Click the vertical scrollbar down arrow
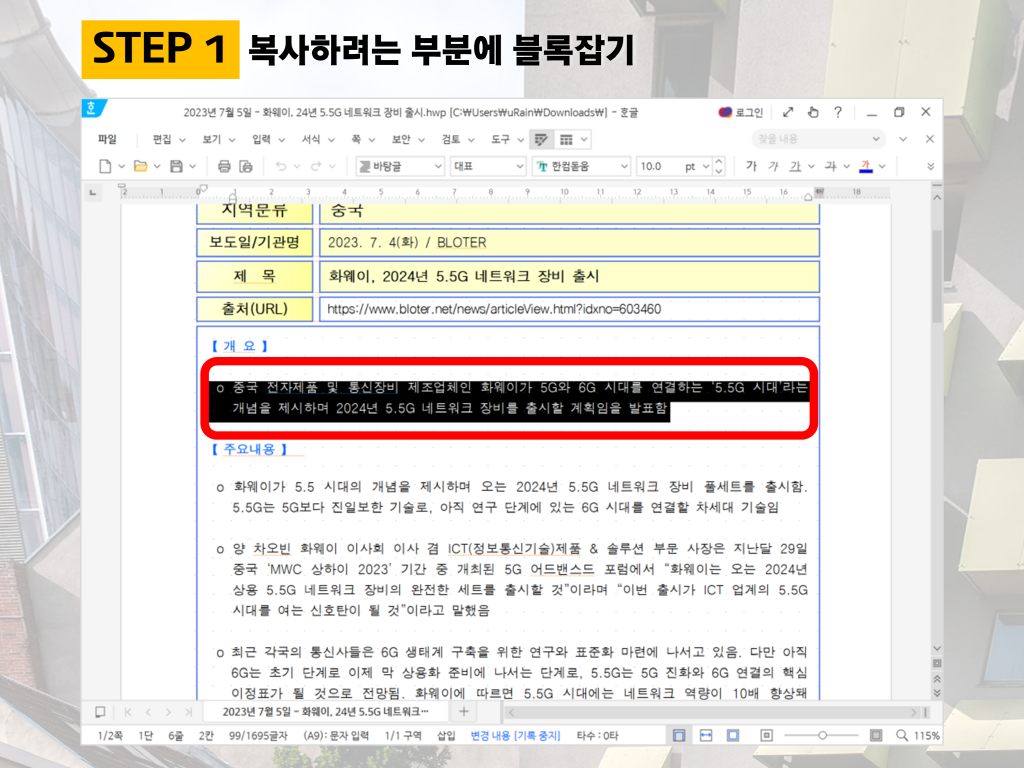1024x768 pixels. (x=937, y=648)
